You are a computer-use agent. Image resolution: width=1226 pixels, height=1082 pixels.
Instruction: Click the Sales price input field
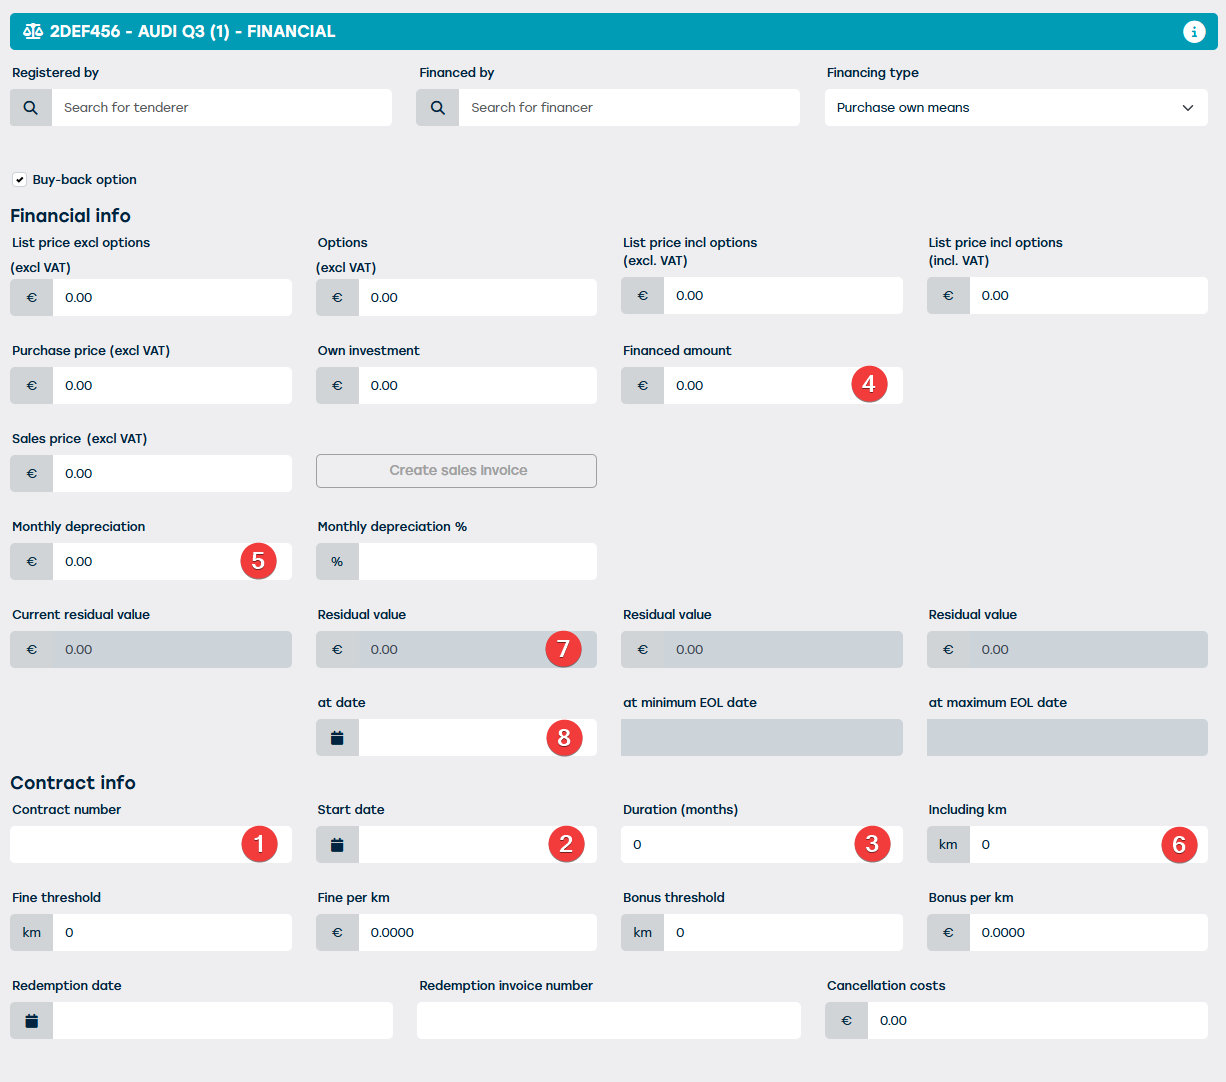(172, 474)
